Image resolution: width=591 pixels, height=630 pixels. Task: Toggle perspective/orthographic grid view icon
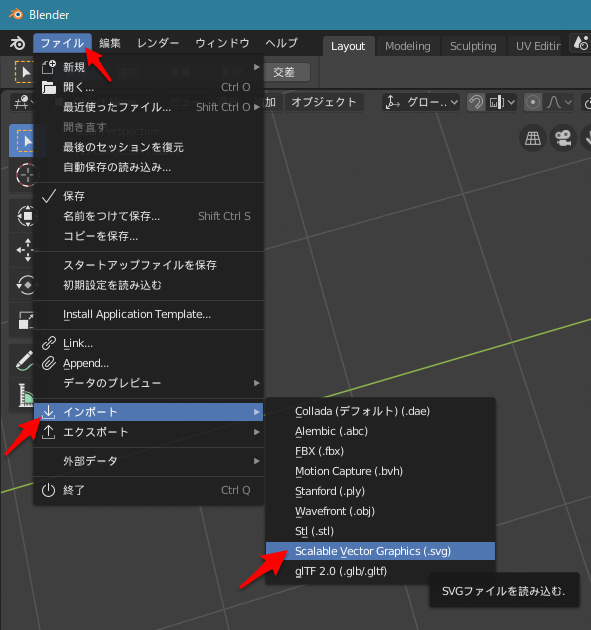(x=533, y=138)
